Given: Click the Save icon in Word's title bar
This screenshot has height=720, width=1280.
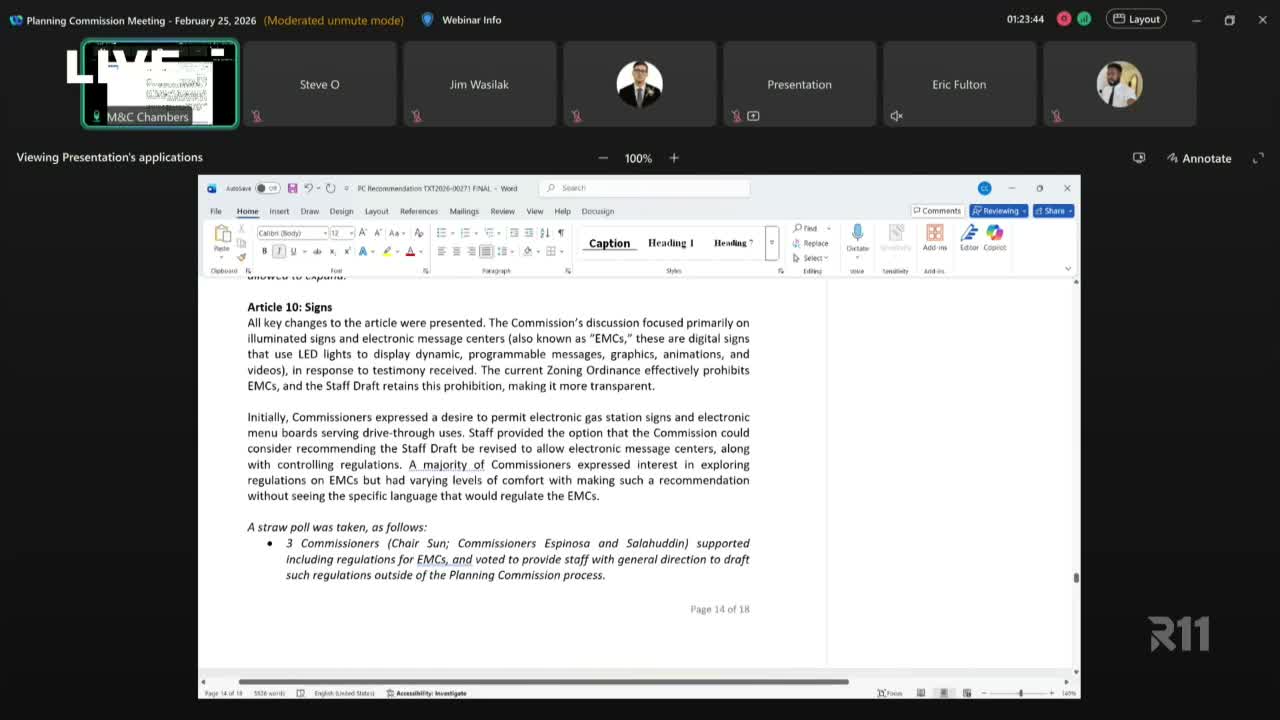Looking at the screenshot, I should point(292,188).
